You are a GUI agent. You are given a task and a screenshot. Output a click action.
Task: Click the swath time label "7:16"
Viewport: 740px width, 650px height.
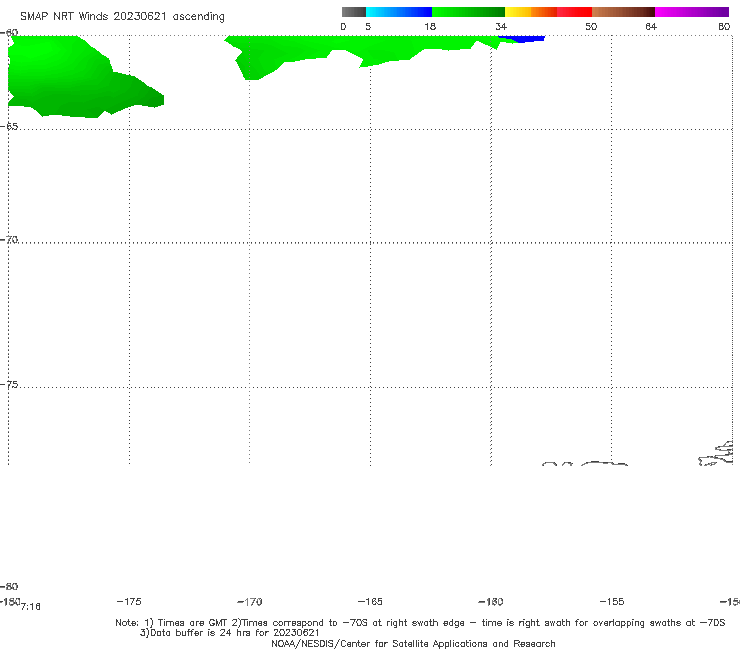pos(31,607)
